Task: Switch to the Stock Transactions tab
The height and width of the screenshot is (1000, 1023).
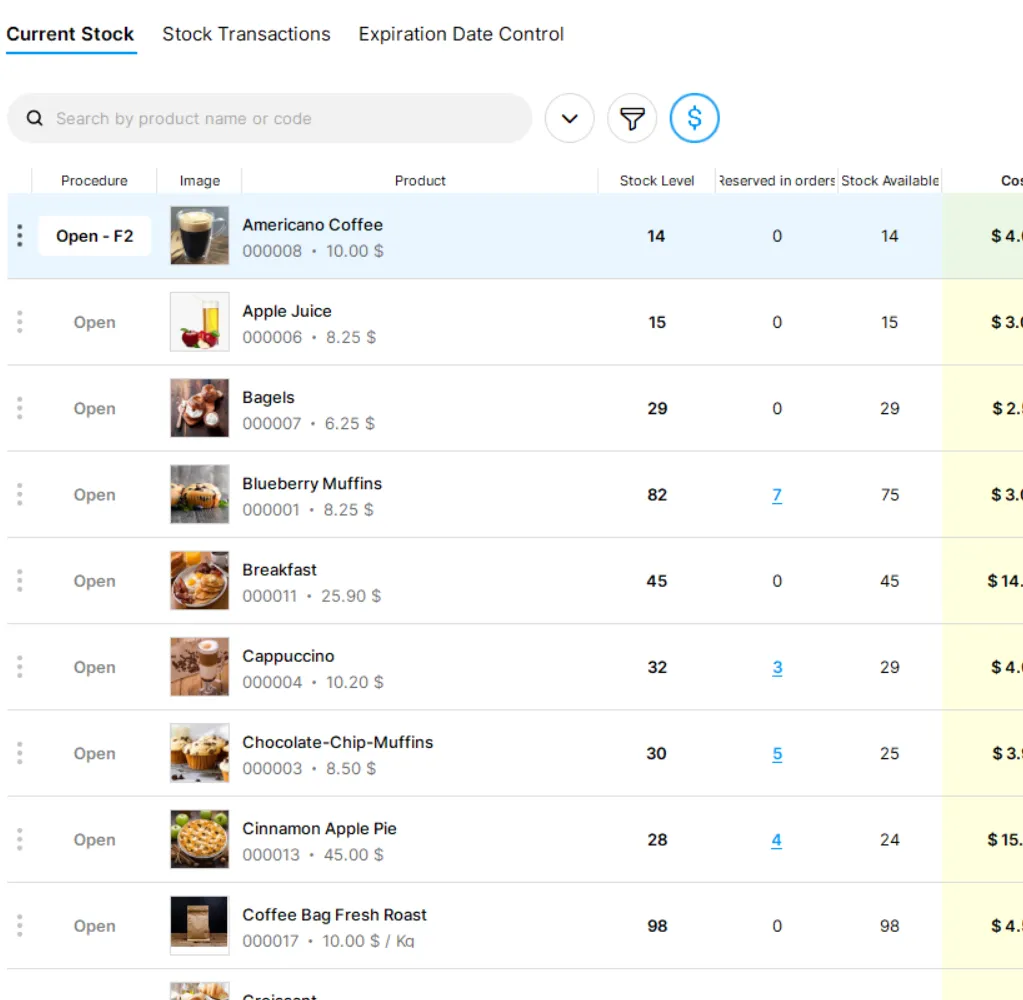Action: [246, 34]
